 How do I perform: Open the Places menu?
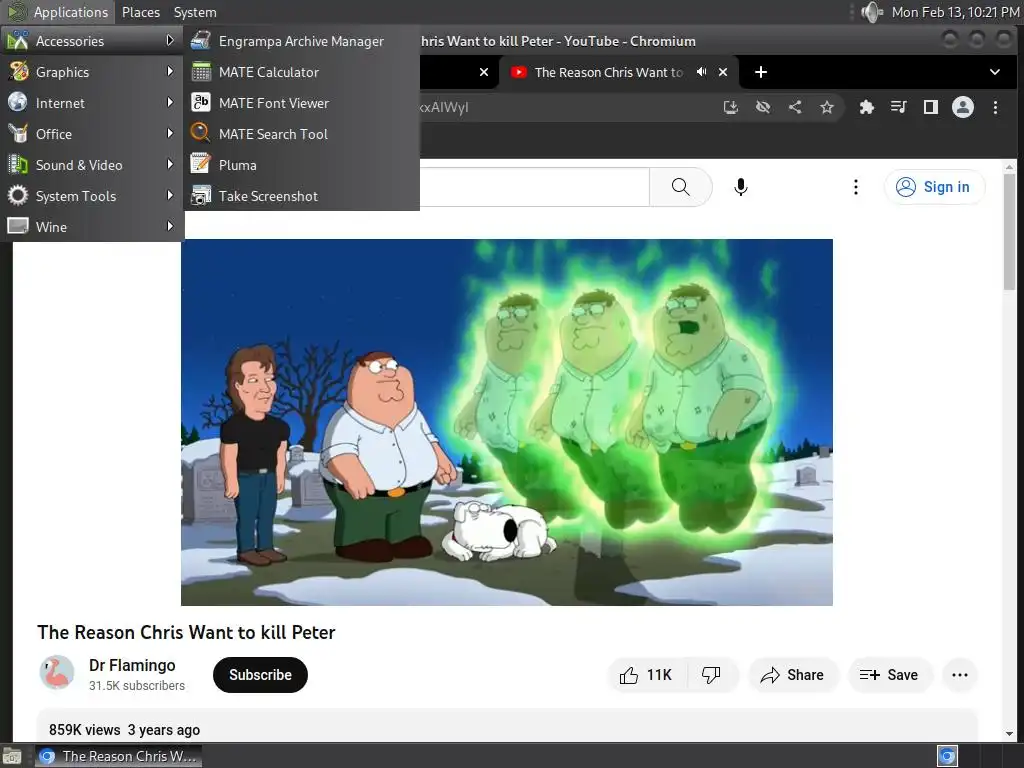[x=141, y=12]
